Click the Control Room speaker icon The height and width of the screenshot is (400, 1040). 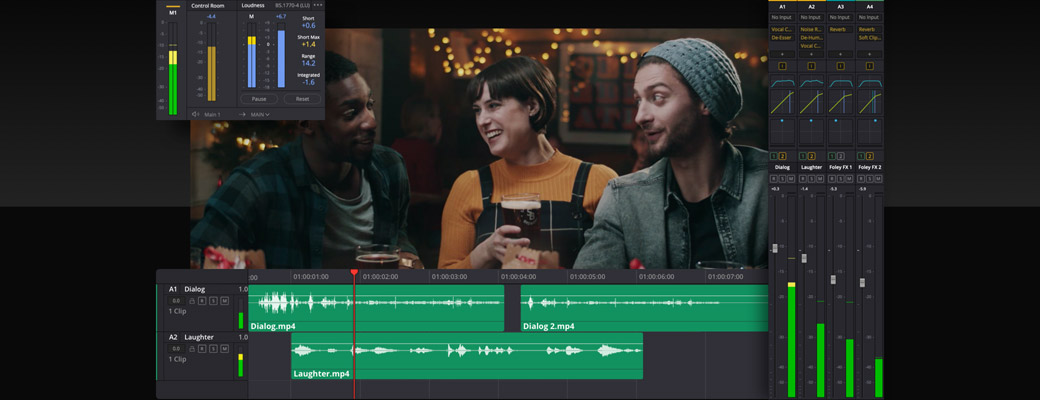coord(196,115)
